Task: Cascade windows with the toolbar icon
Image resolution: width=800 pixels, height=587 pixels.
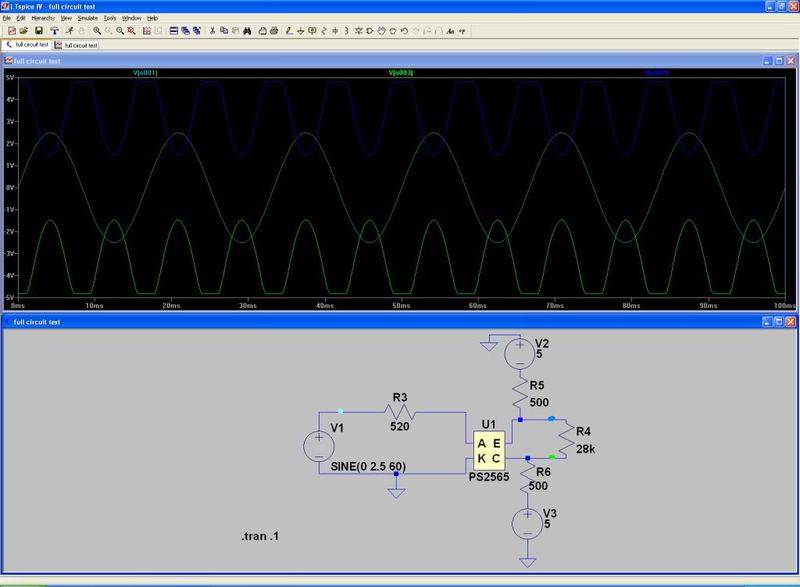Action: tap(185, 31)
